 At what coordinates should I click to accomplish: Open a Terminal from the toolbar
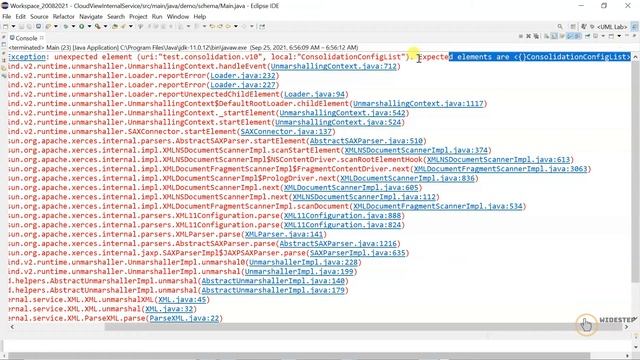click(38, 27)
